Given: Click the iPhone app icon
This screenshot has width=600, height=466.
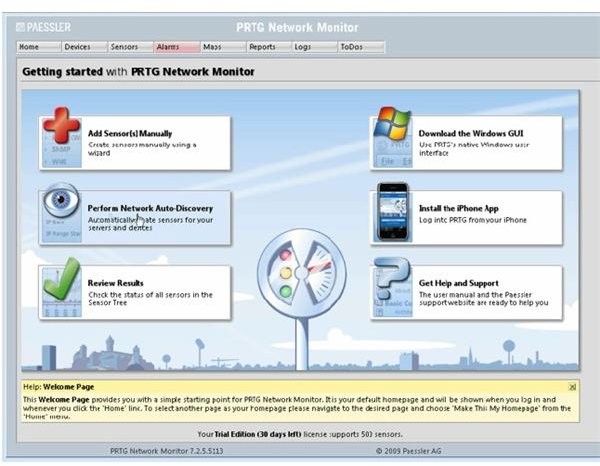Looking at the screenshot, I should coord(393,211).
